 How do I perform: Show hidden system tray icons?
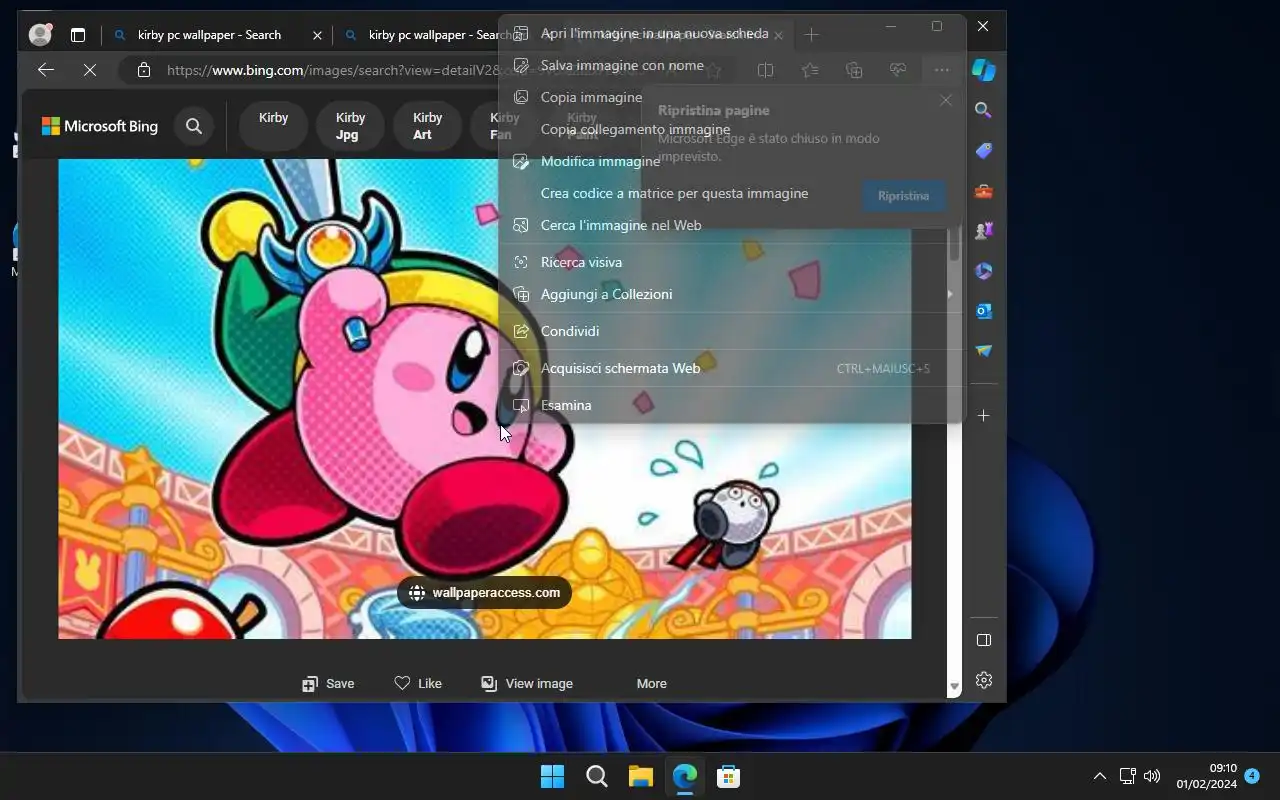coord(1100,776)
